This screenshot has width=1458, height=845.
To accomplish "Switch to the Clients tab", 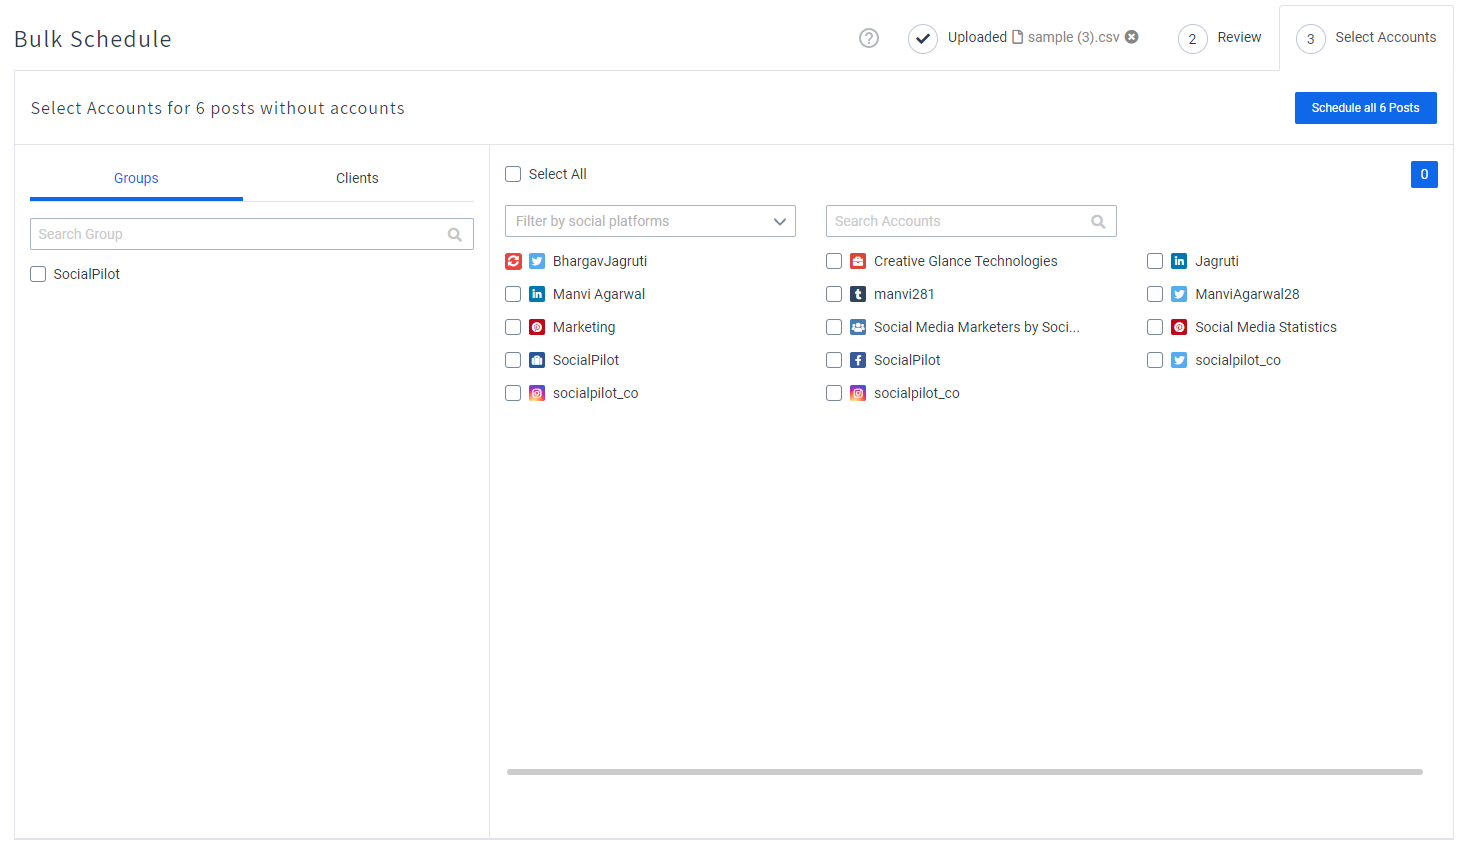I will pyautogui.click(x=357, y=178).
